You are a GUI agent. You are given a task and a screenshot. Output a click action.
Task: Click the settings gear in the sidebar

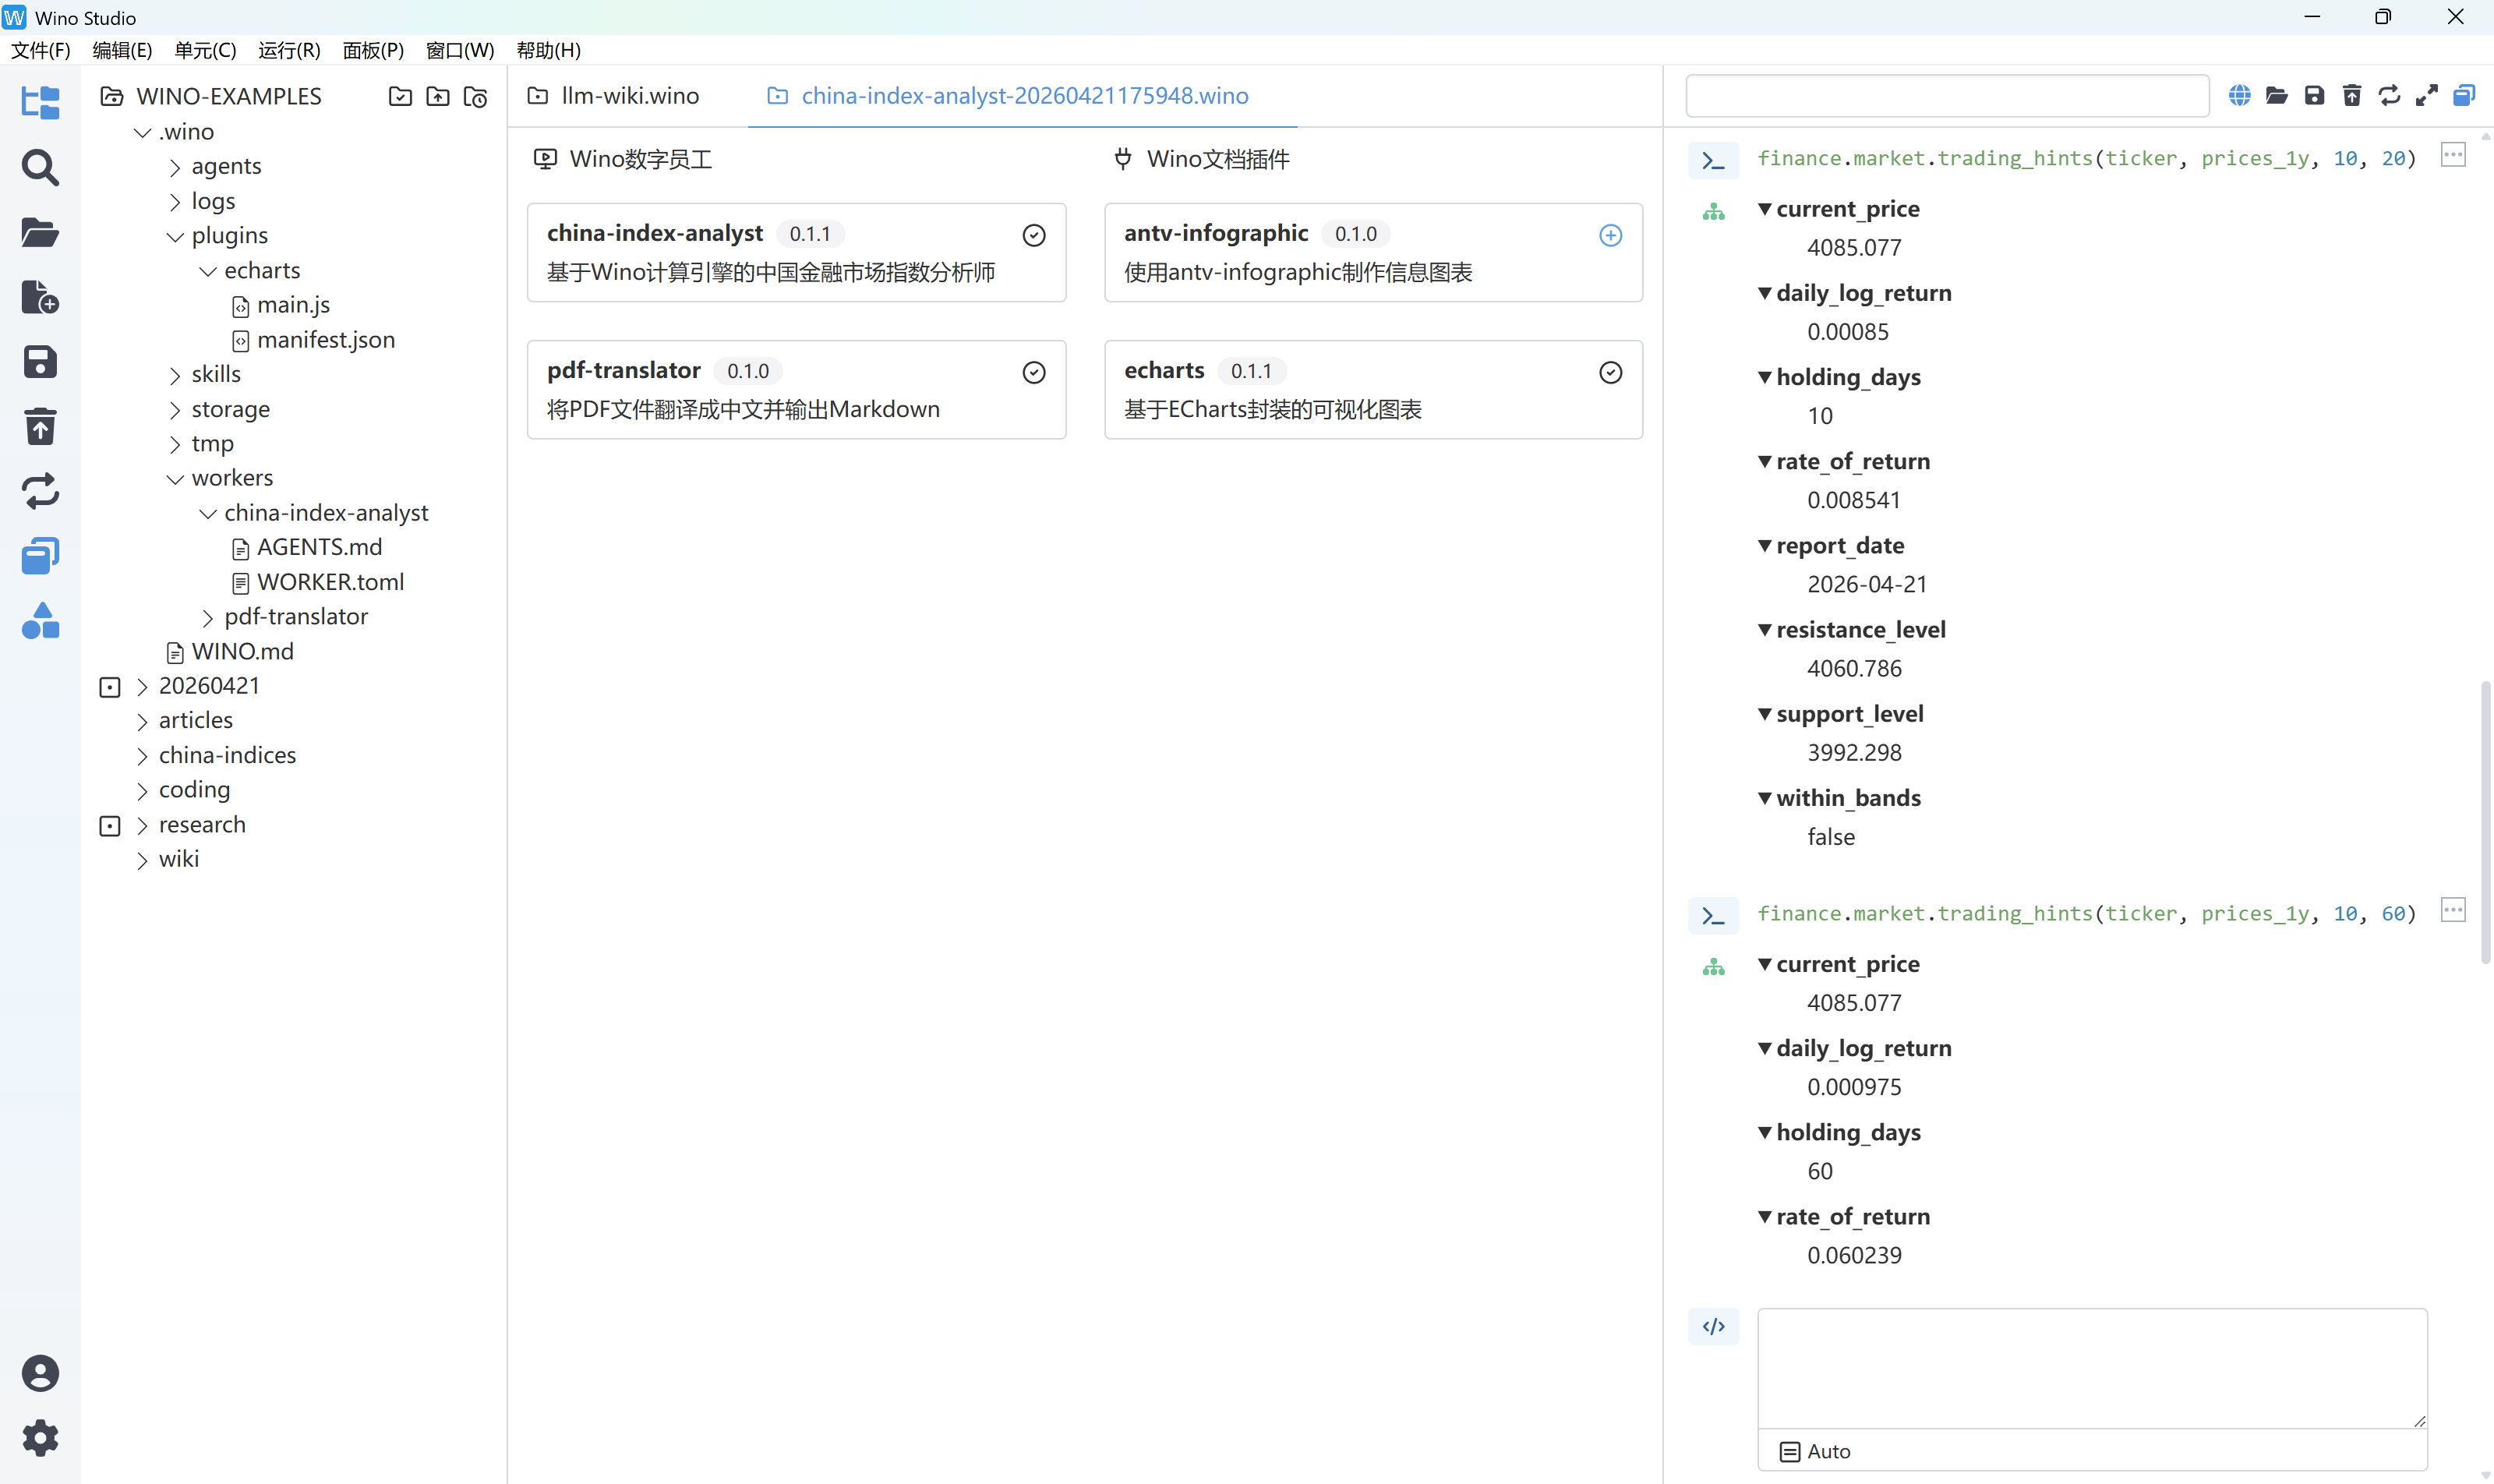(40, 1438)
